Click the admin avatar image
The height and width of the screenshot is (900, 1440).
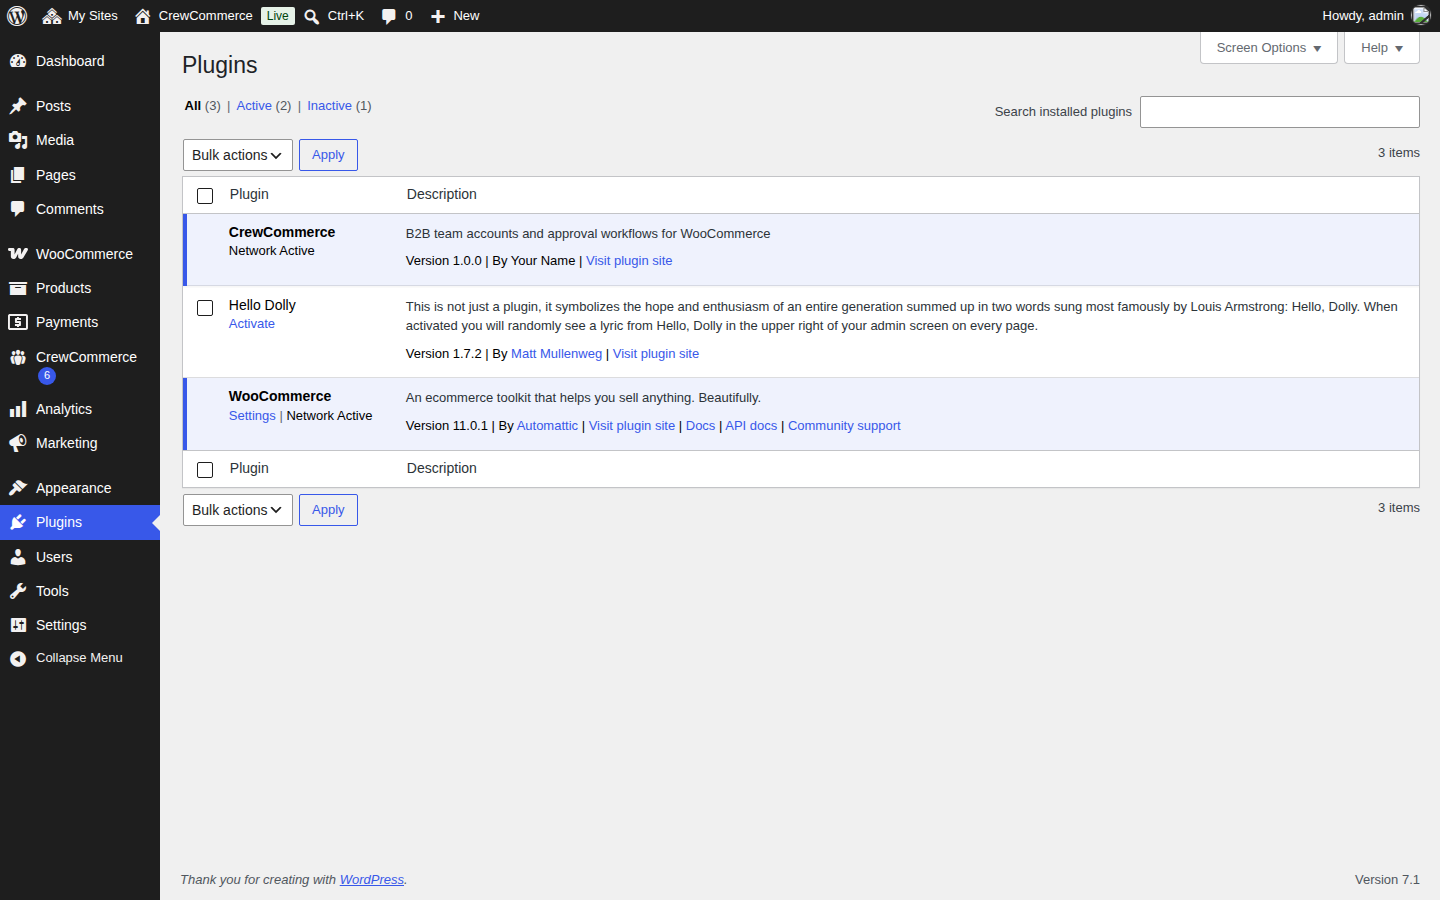[x=1421, y=16]
